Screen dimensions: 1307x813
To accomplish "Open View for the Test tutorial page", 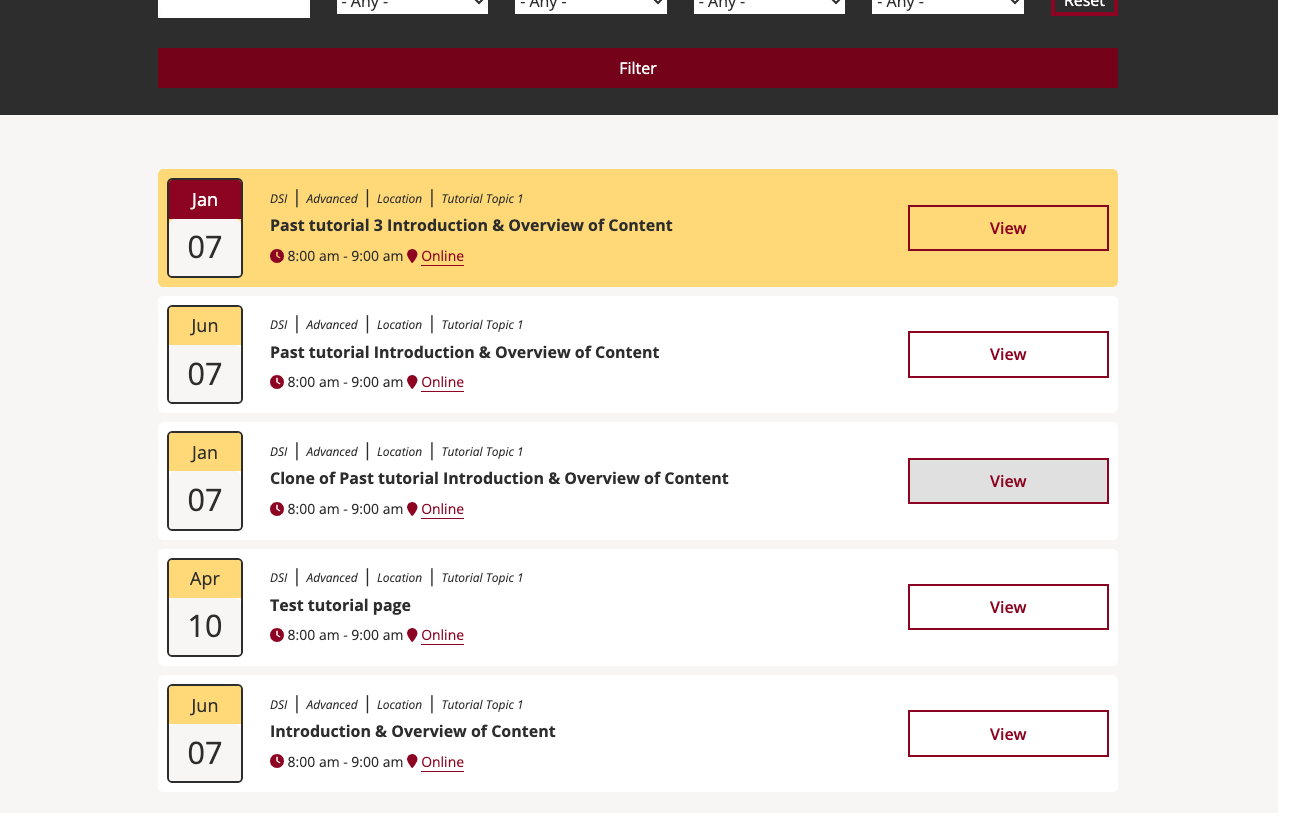I will (x=1008, y=607).
